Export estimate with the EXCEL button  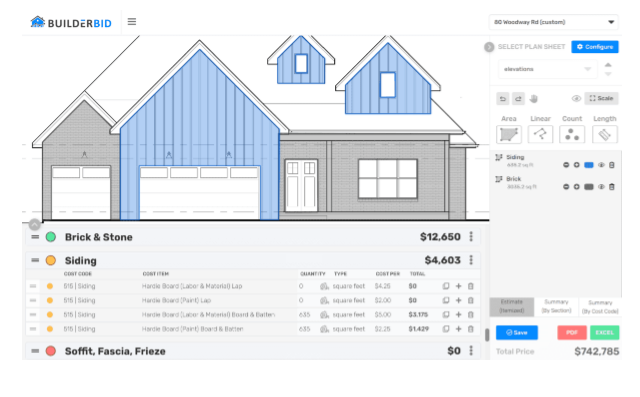(x=604, y=333)
